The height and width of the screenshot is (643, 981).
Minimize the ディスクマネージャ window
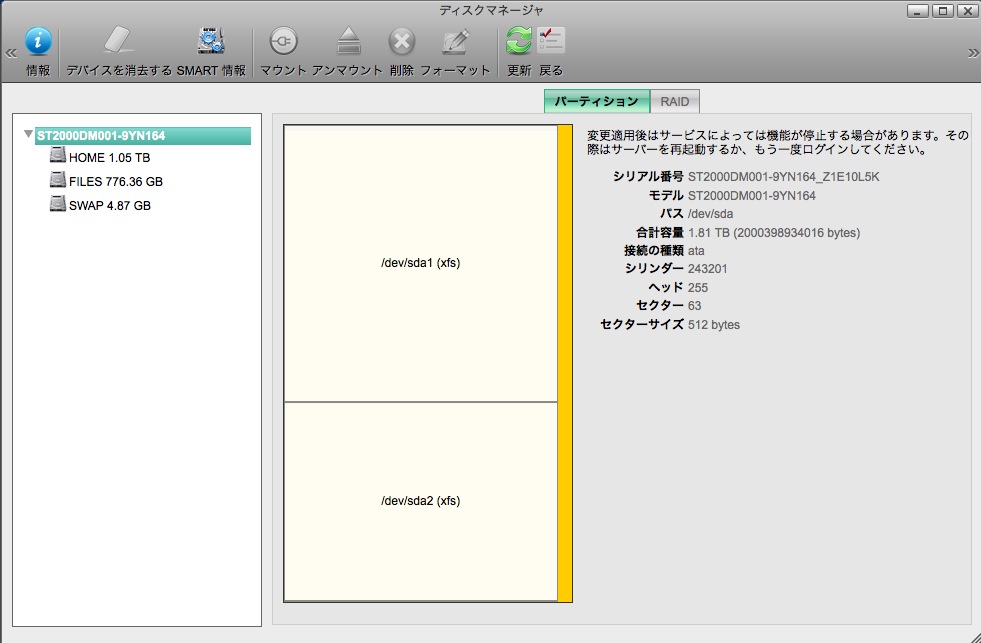pos(918,11)
